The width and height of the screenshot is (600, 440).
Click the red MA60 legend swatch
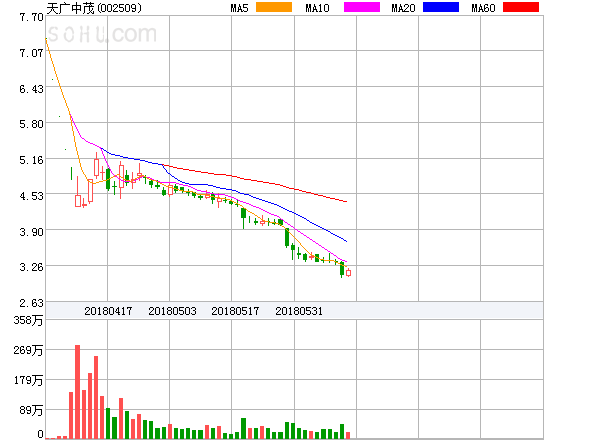coord(521,7)
